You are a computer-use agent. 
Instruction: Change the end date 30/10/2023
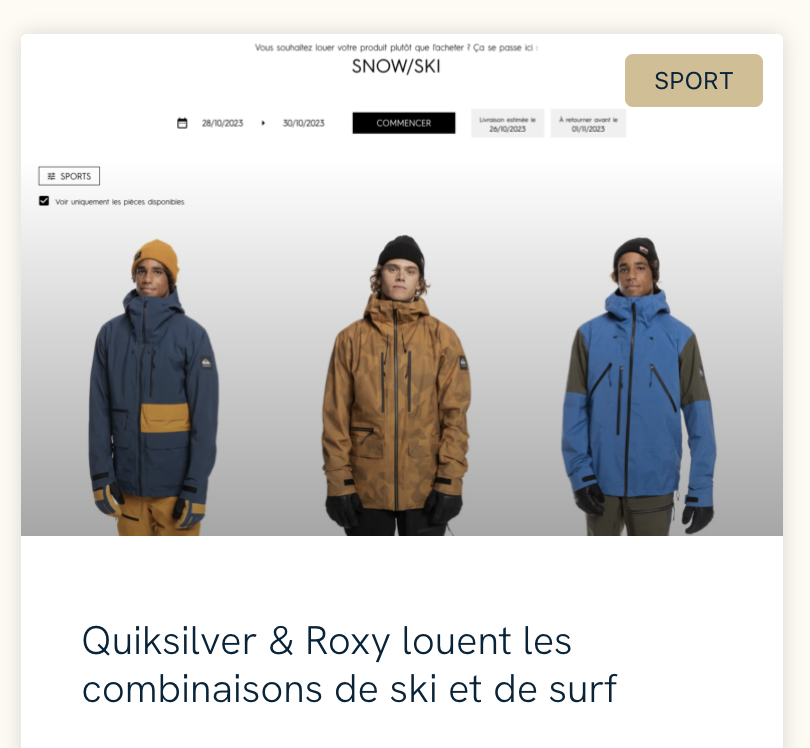tap(303, 123)
